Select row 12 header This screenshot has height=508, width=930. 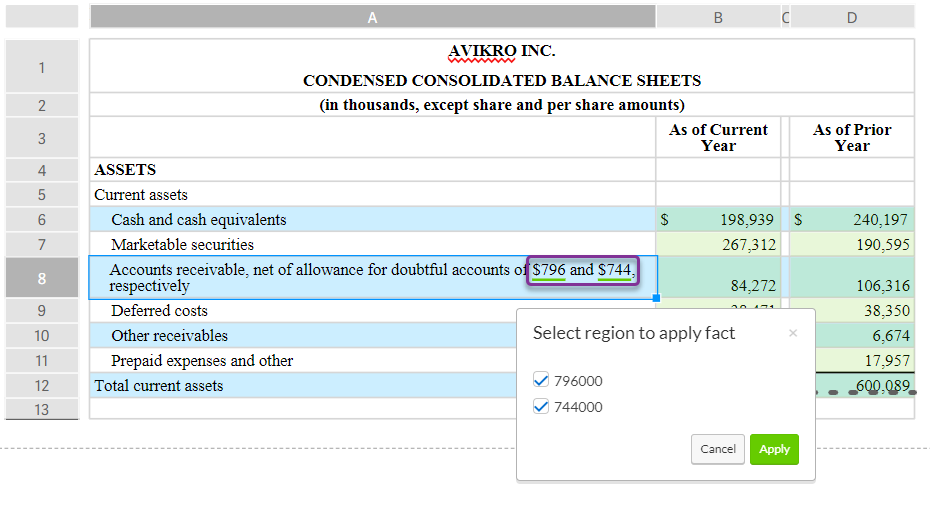point(42,385)
